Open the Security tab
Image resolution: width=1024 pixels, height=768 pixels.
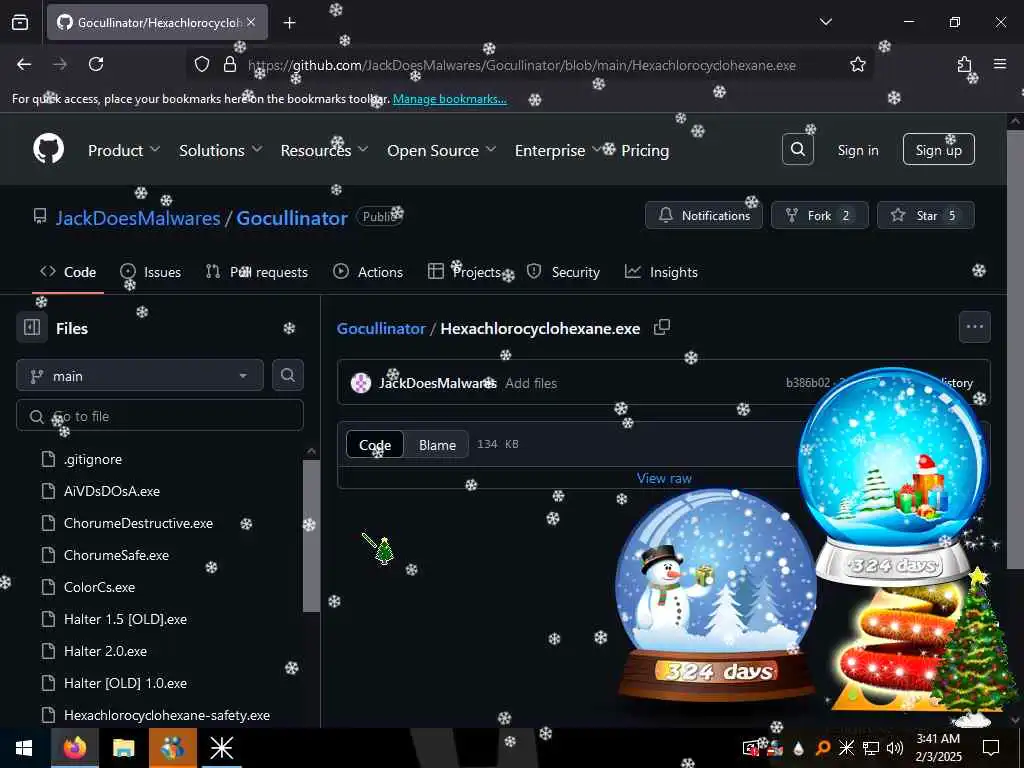point(563,272)
